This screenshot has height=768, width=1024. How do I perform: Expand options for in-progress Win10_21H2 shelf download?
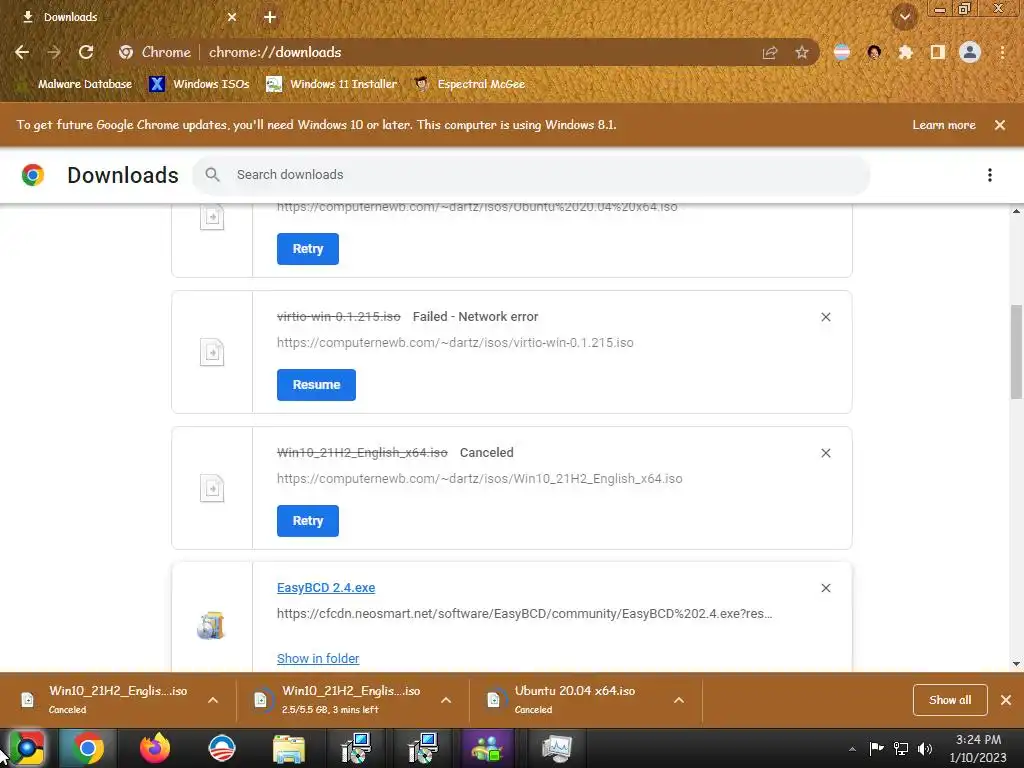446,700
